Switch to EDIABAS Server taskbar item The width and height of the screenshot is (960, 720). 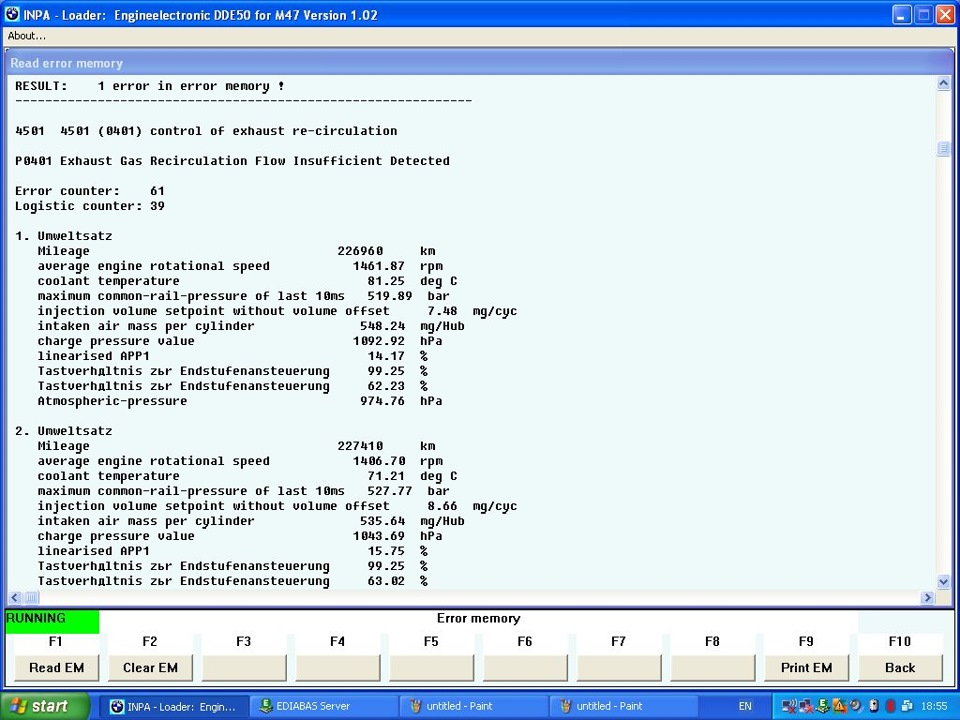(322, 706)
